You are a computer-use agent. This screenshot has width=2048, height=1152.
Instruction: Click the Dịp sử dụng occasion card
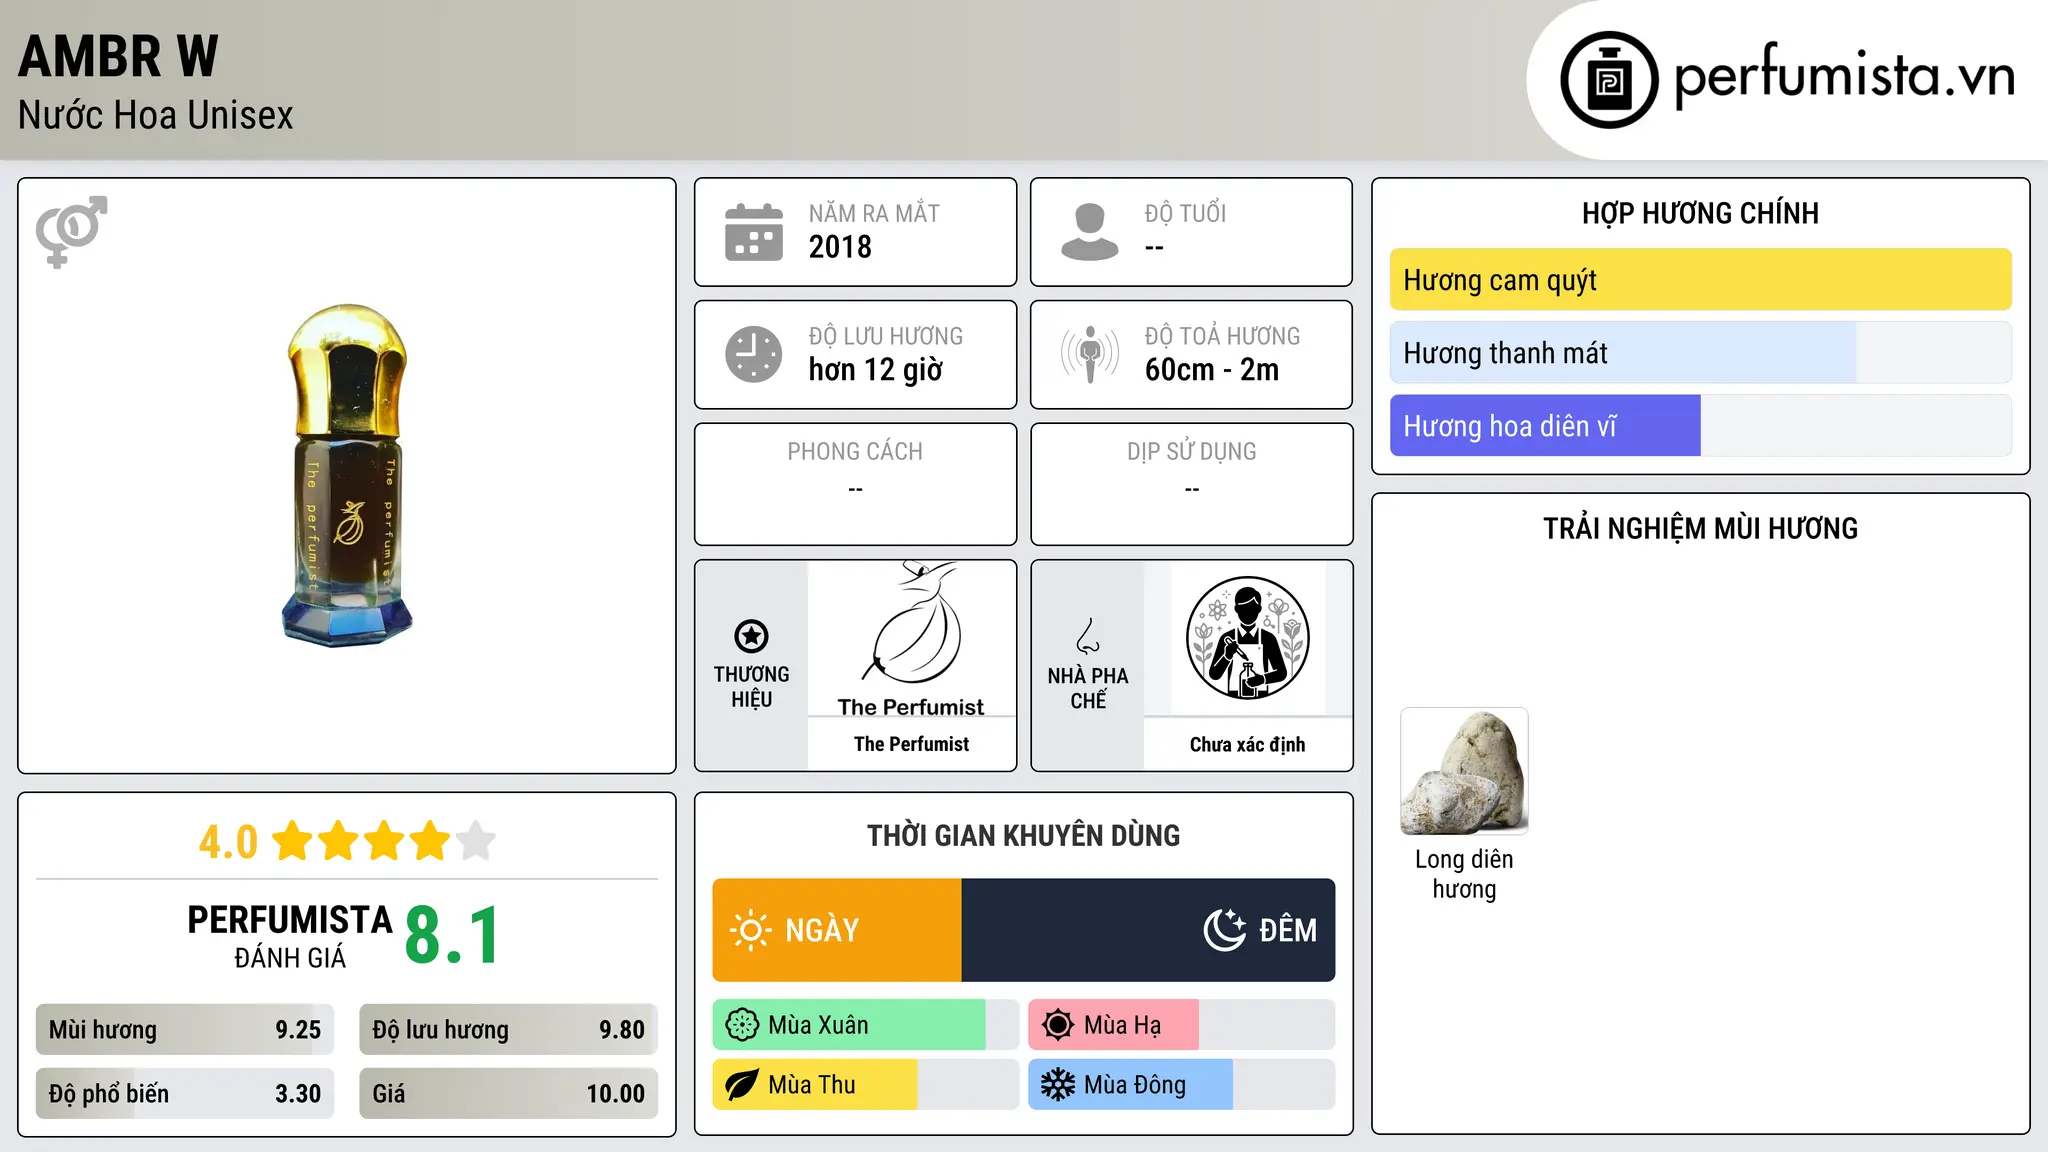coord(1191,484)
